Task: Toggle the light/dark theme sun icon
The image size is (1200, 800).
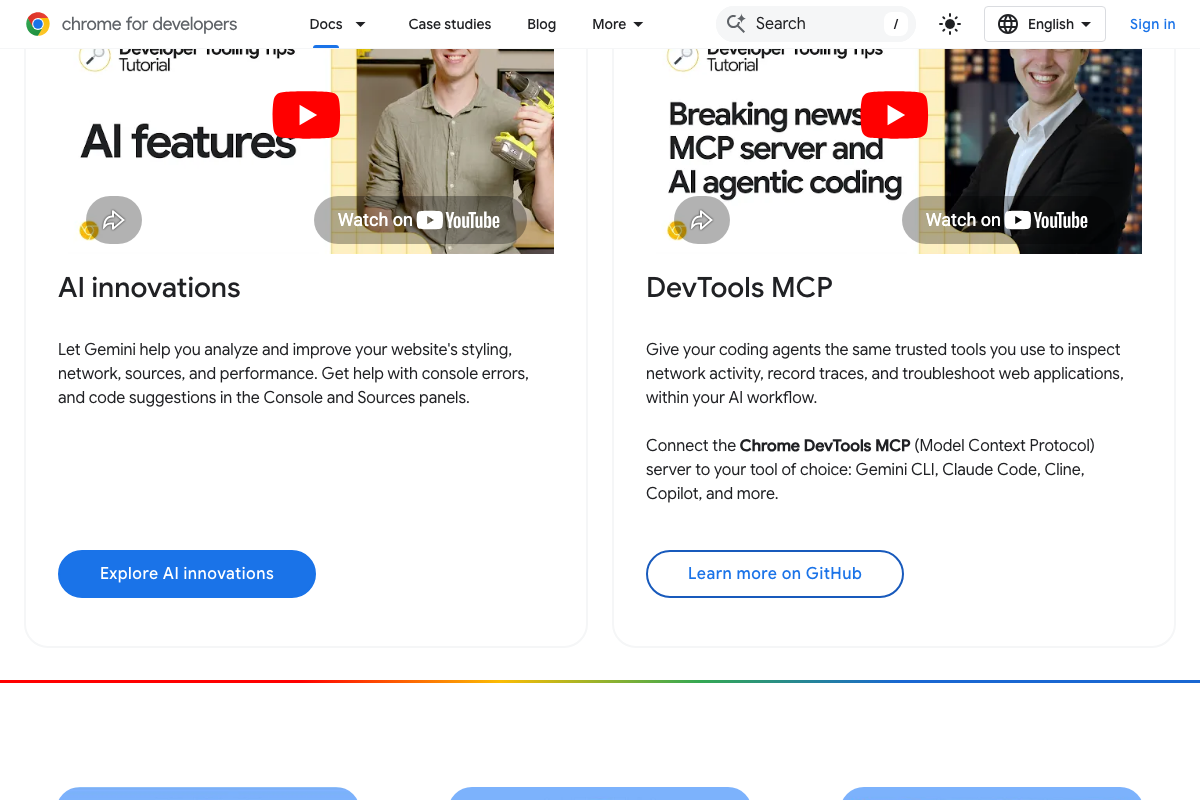Action: [x=950, y=24]
